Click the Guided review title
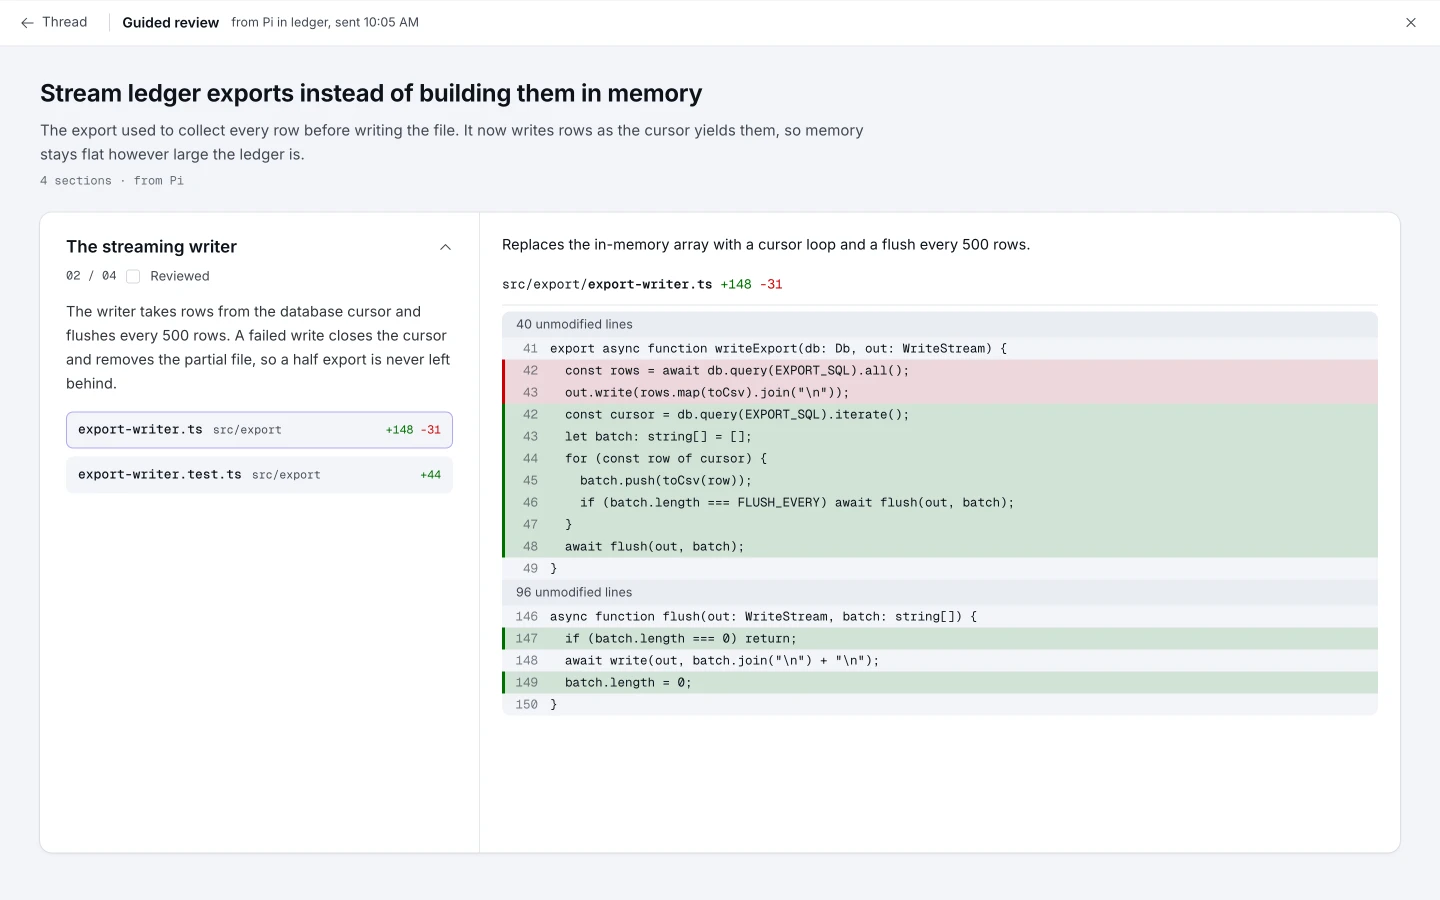The width and height of the screenshot is (1440, 900). [x=170, y=22]
